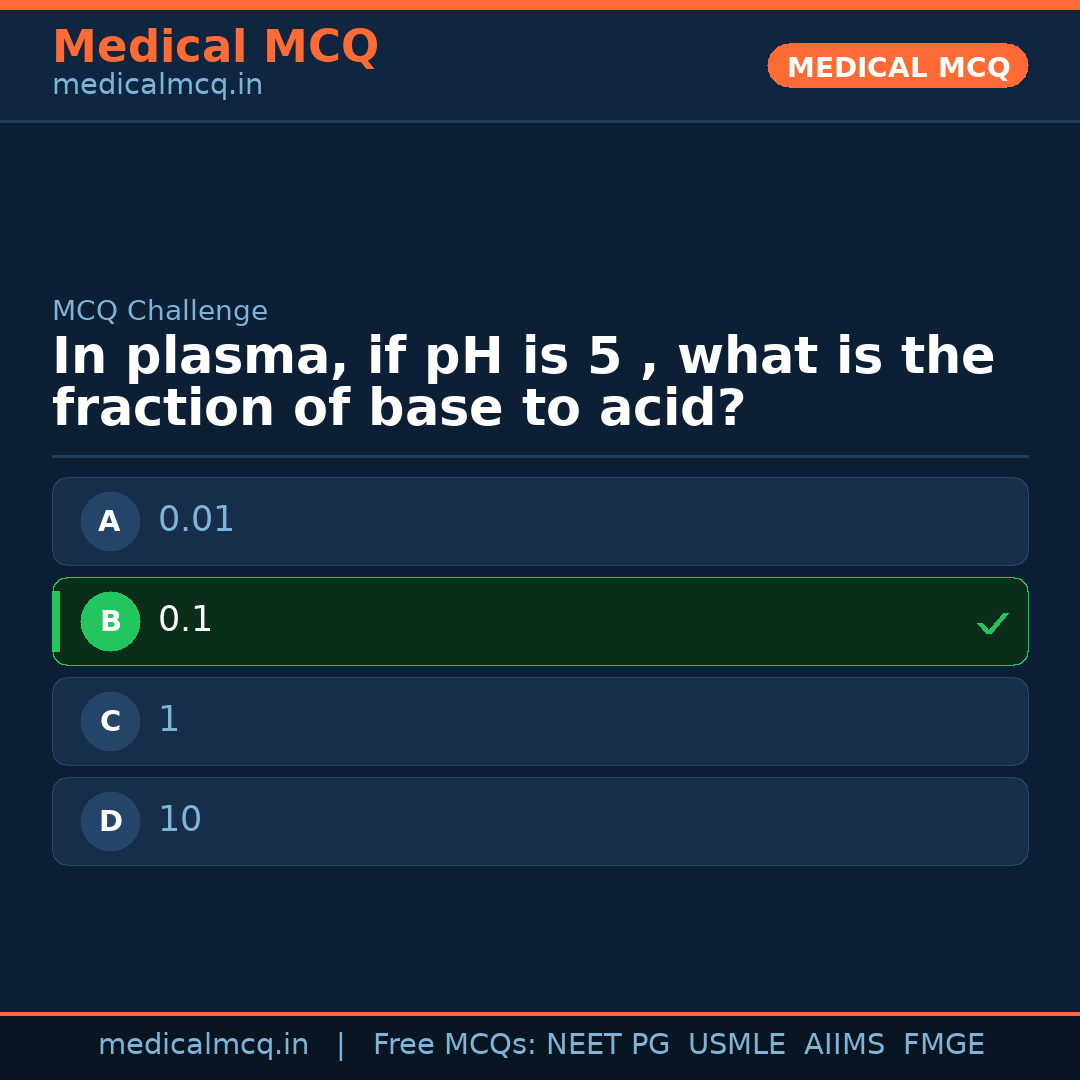Click the highlighted answer text 0.1
The image size is (1080, 1080).
(x=185, y=620)
